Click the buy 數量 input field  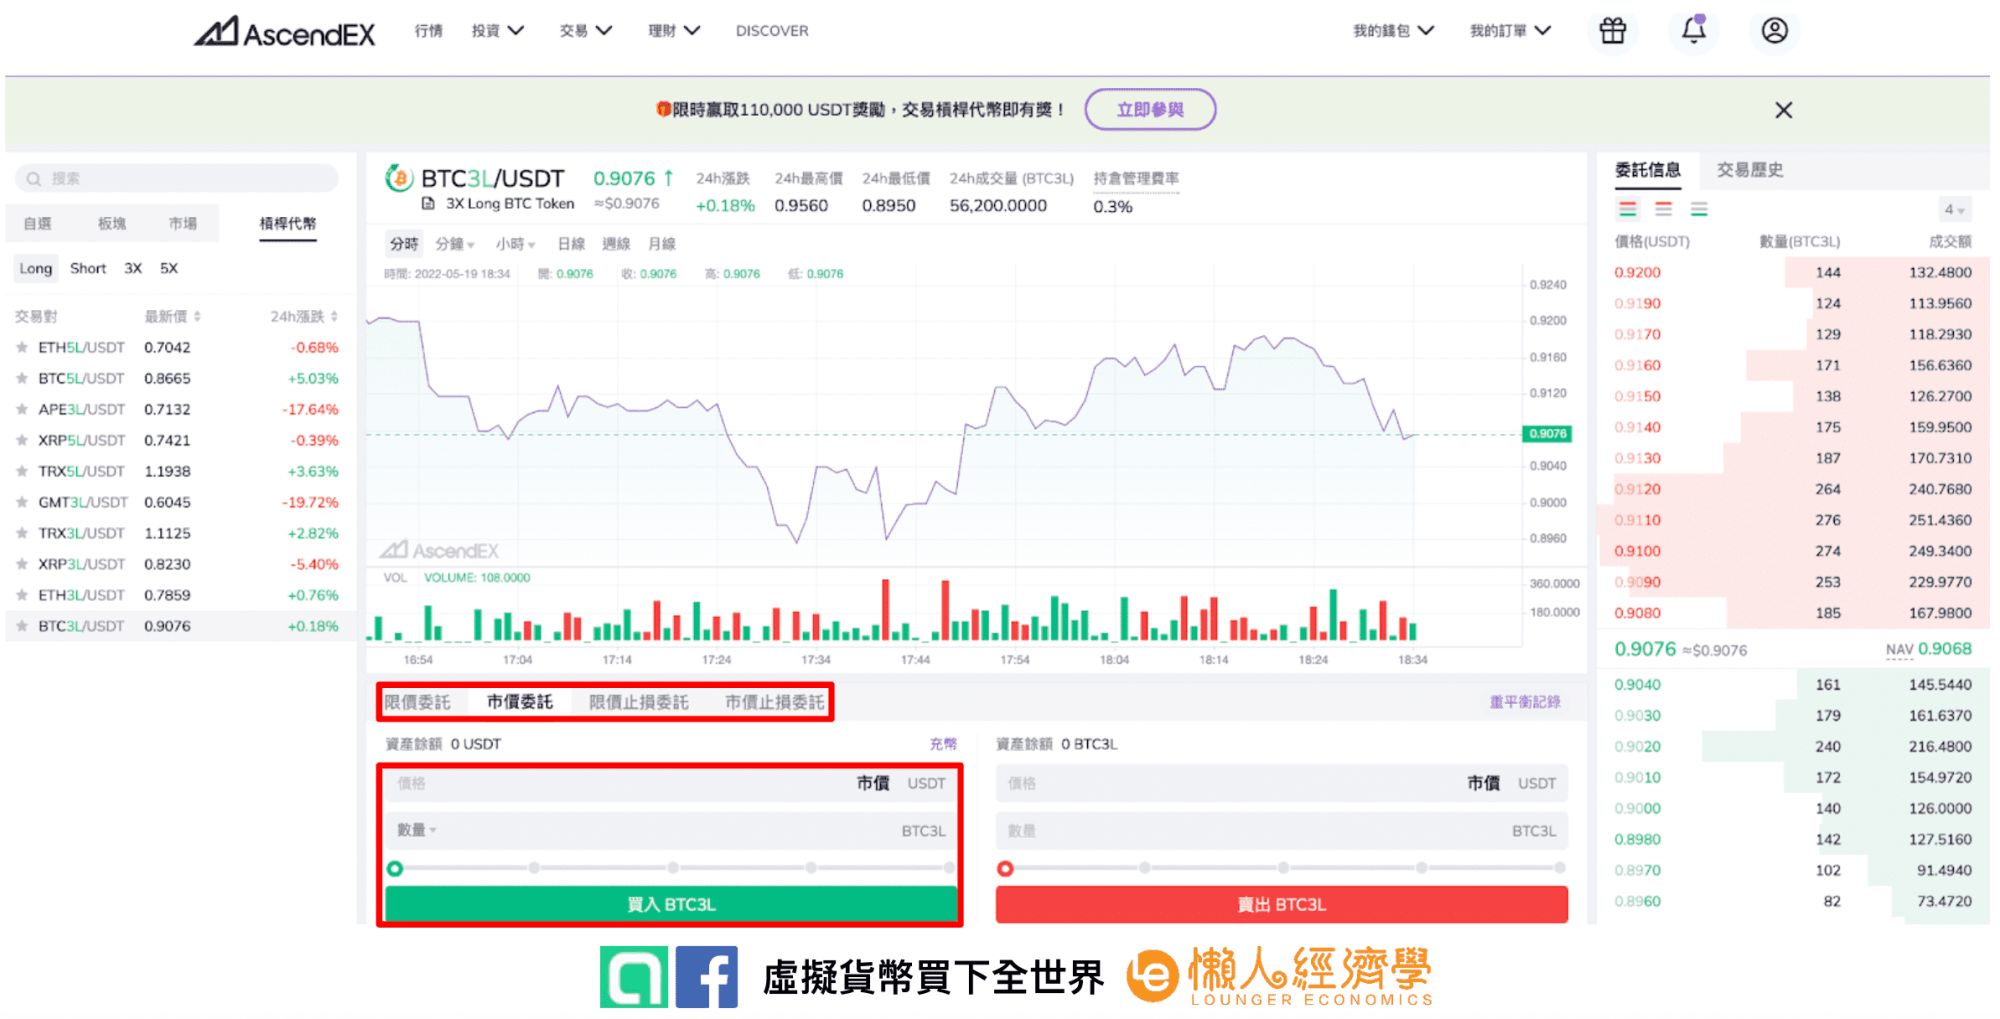671,830
